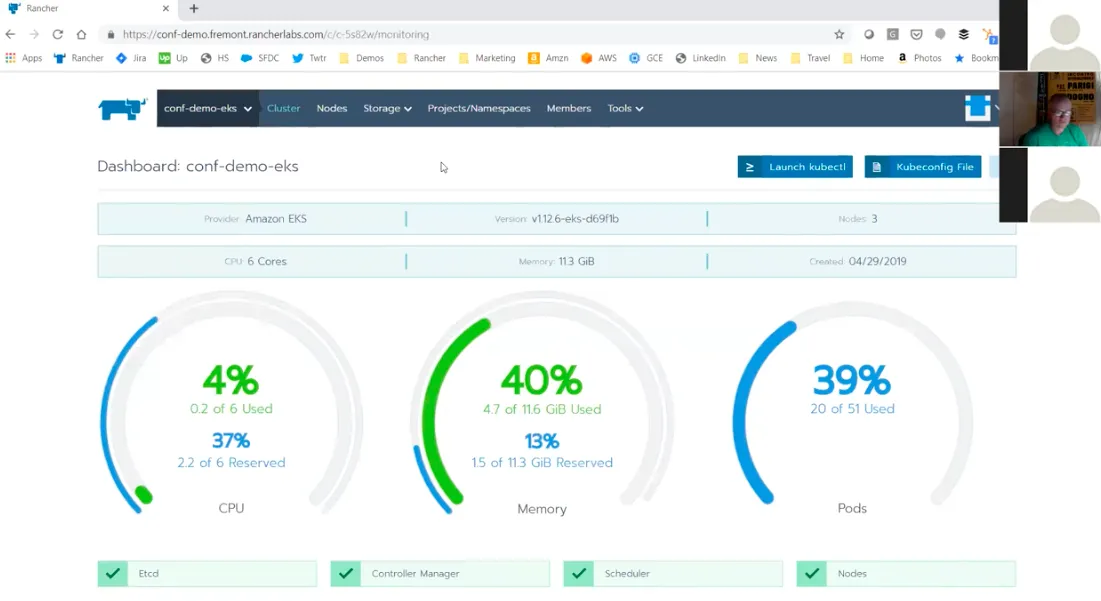
Task: Open the Twtr Twitter bookmark
Action: click(x=310, y=58)
